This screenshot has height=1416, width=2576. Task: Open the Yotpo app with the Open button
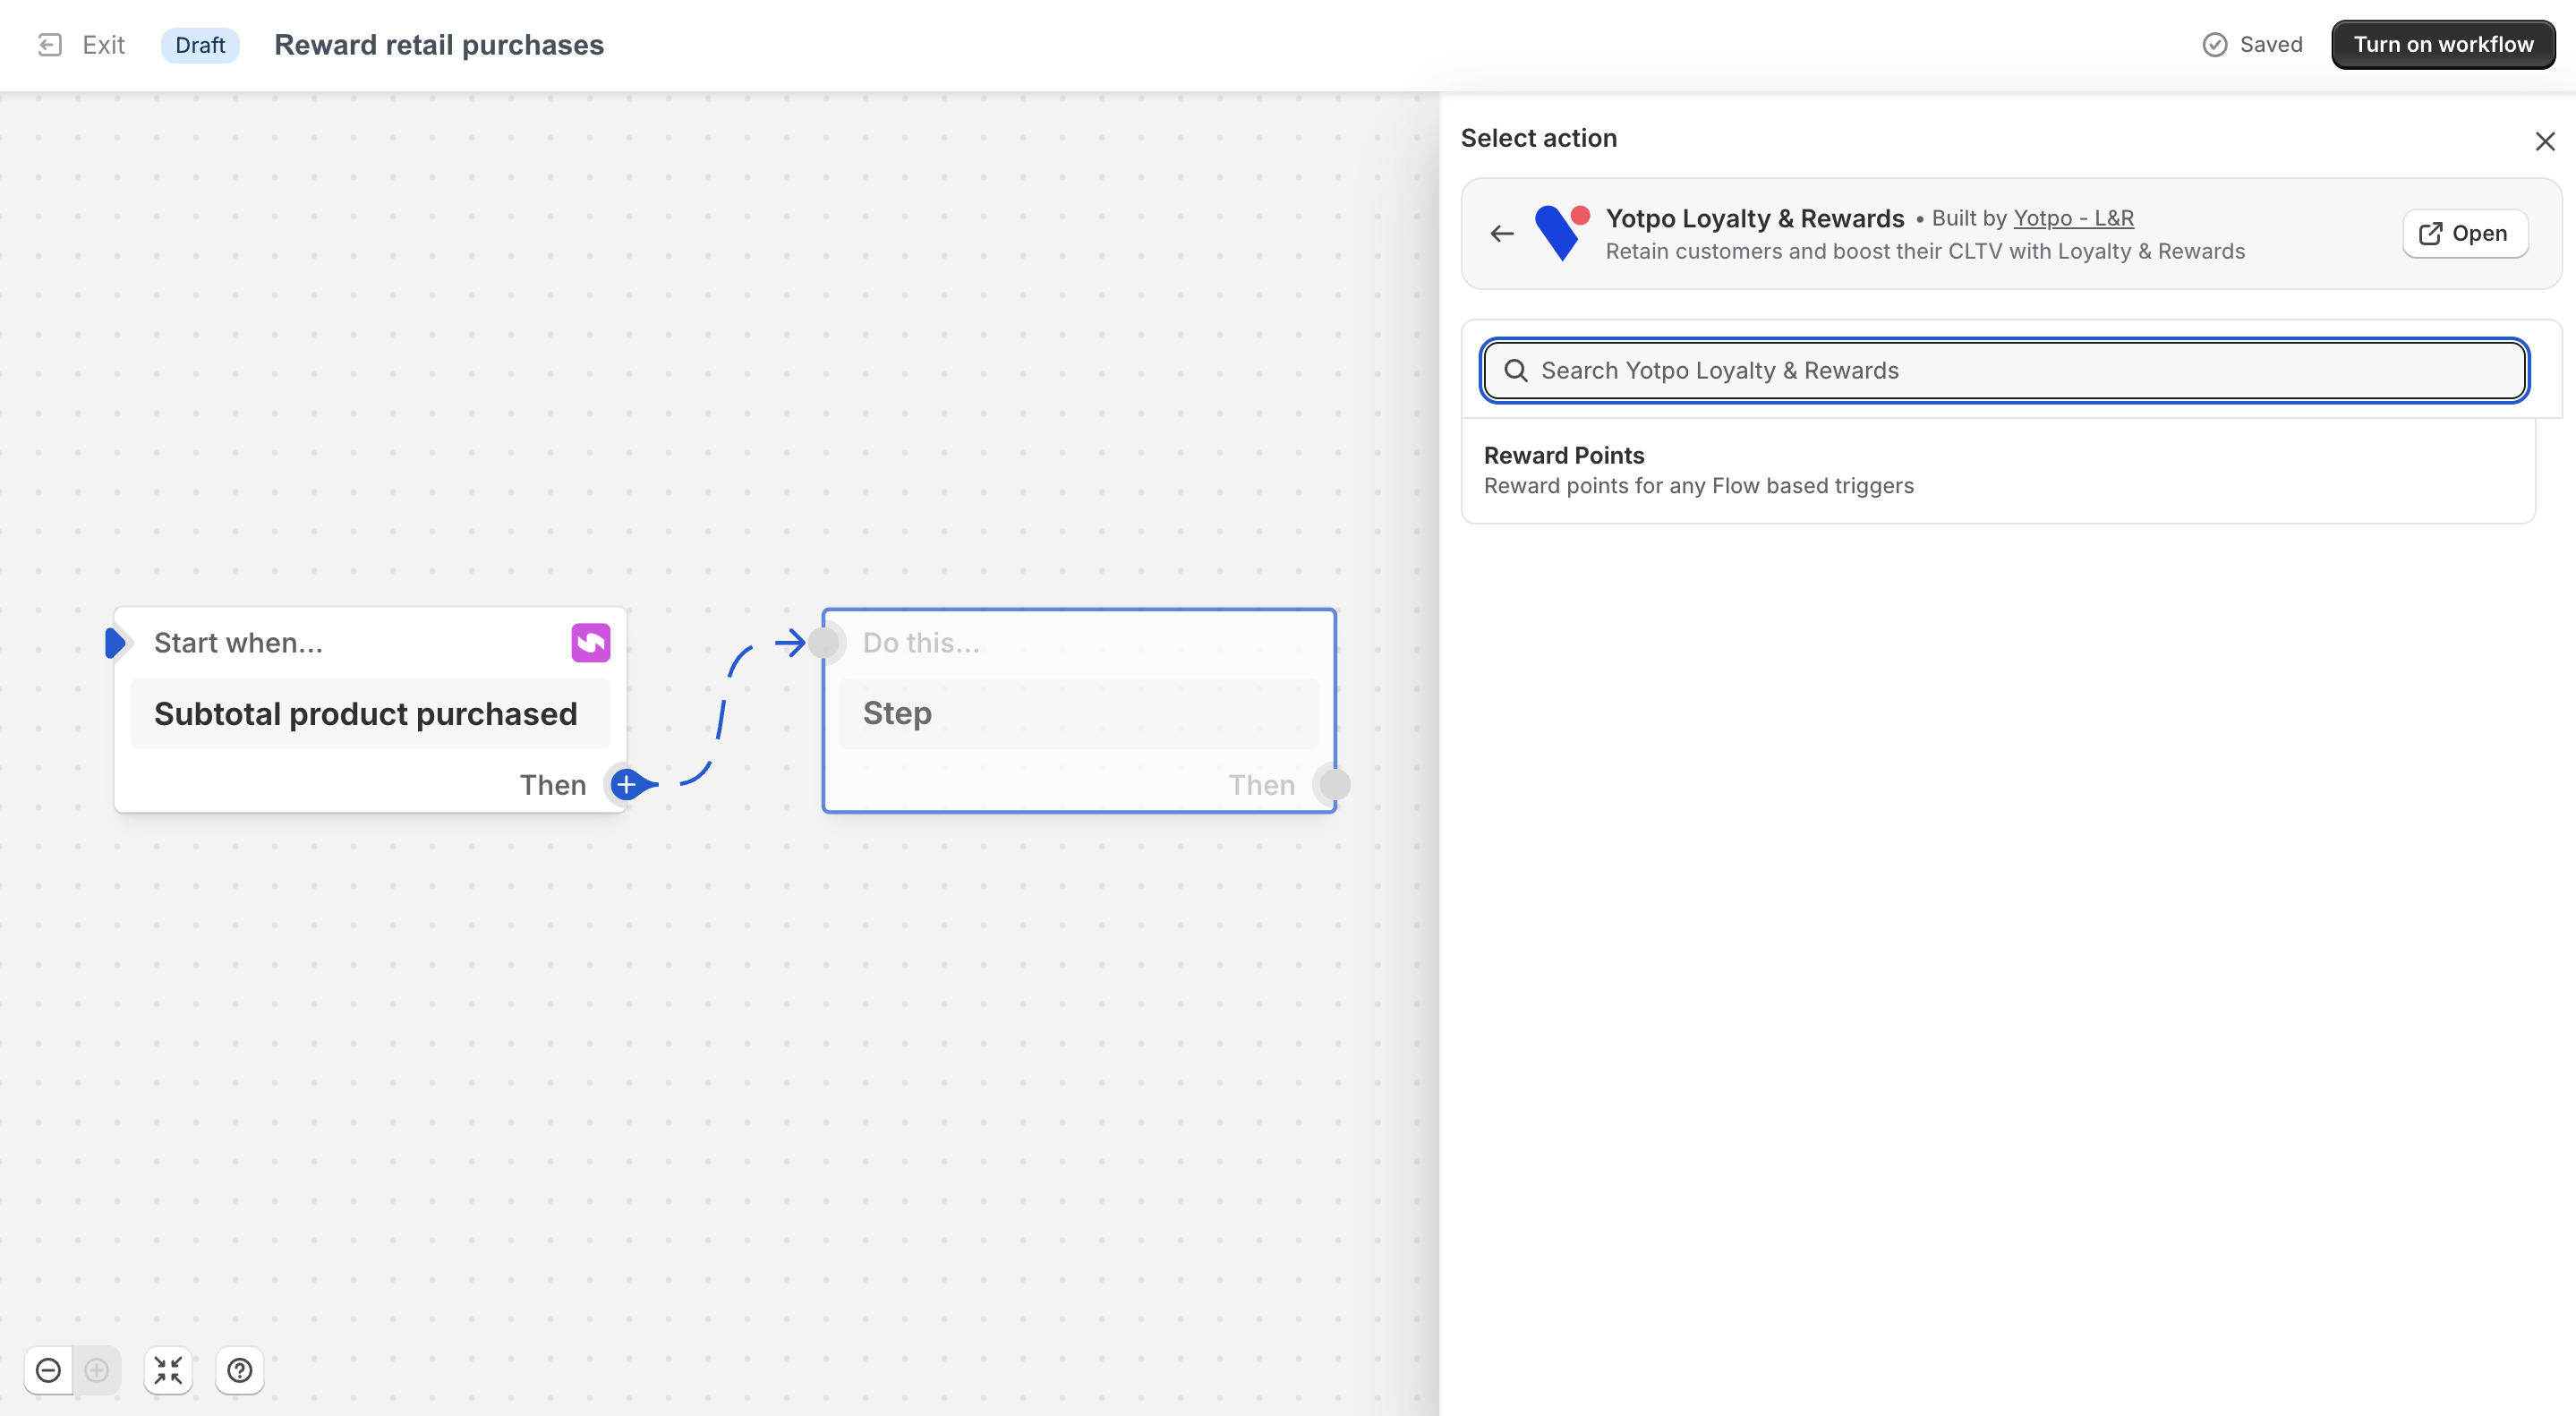[x=2464, y=234]
